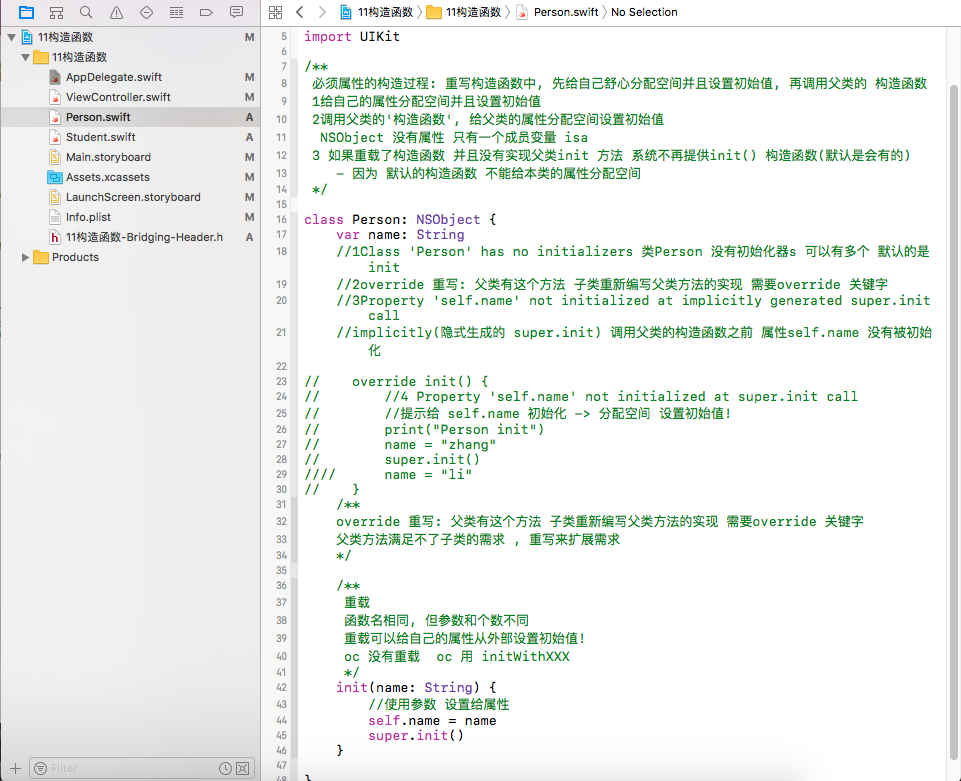Image resolution: width=961 pixels, height=781 pixels.
Task: Click the text 'import UIKit'
Action: [x=352, y=37]
